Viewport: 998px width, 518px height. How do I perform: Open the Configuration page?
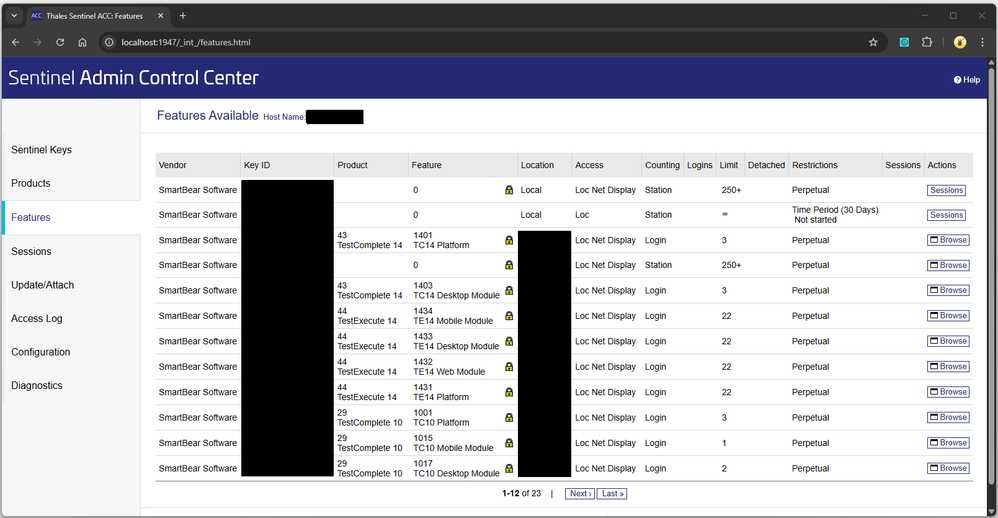point(40,352)
